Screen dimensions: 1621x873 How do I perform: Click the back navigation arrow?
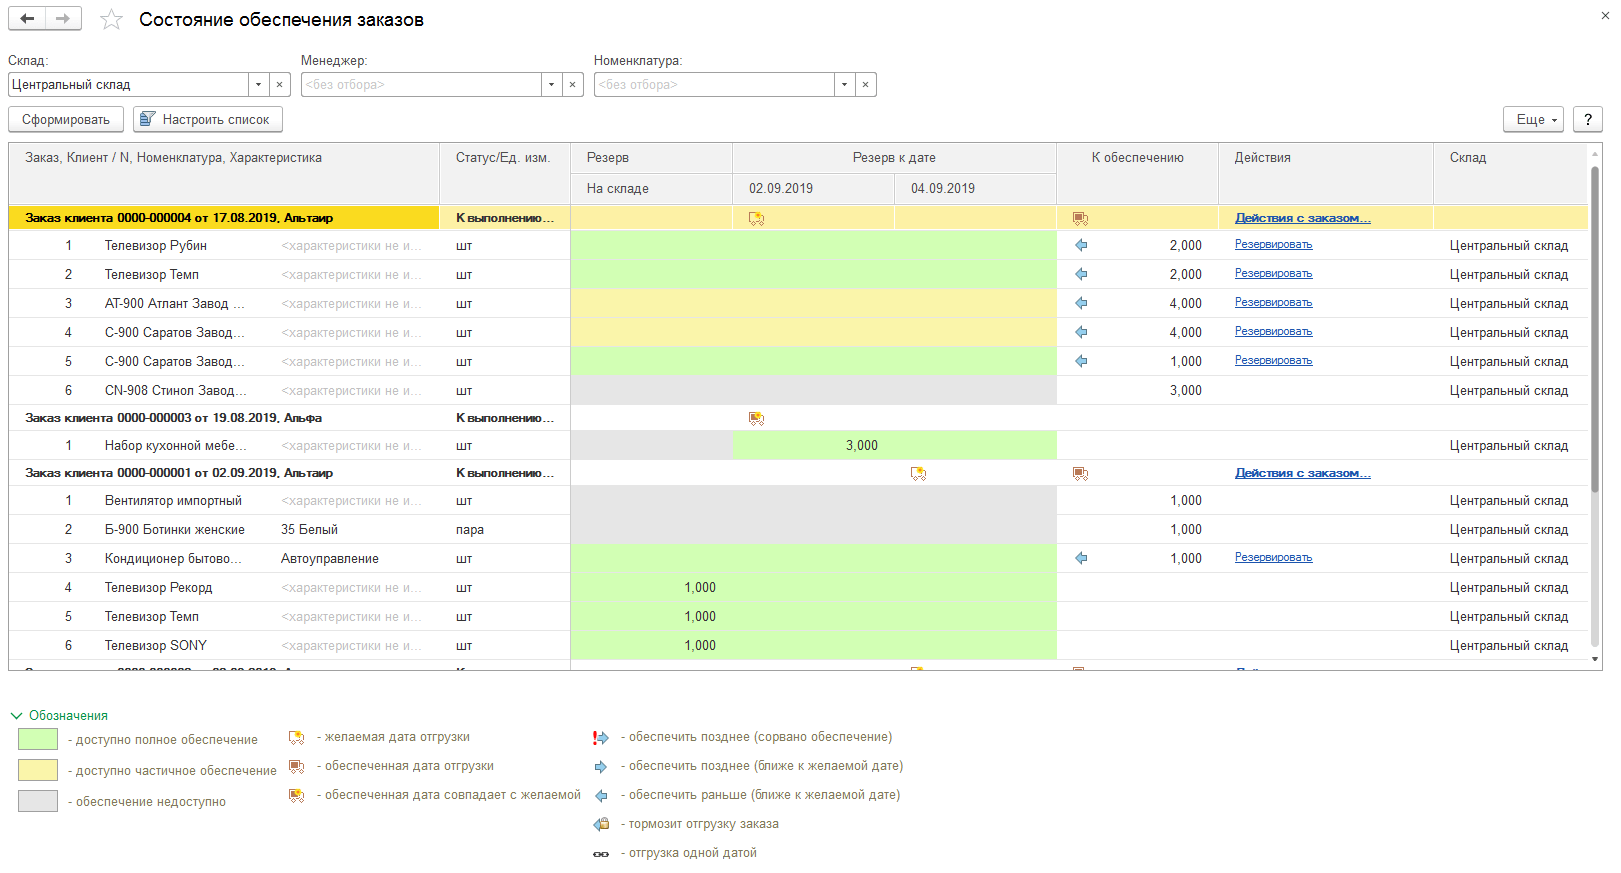coord(27,19)
